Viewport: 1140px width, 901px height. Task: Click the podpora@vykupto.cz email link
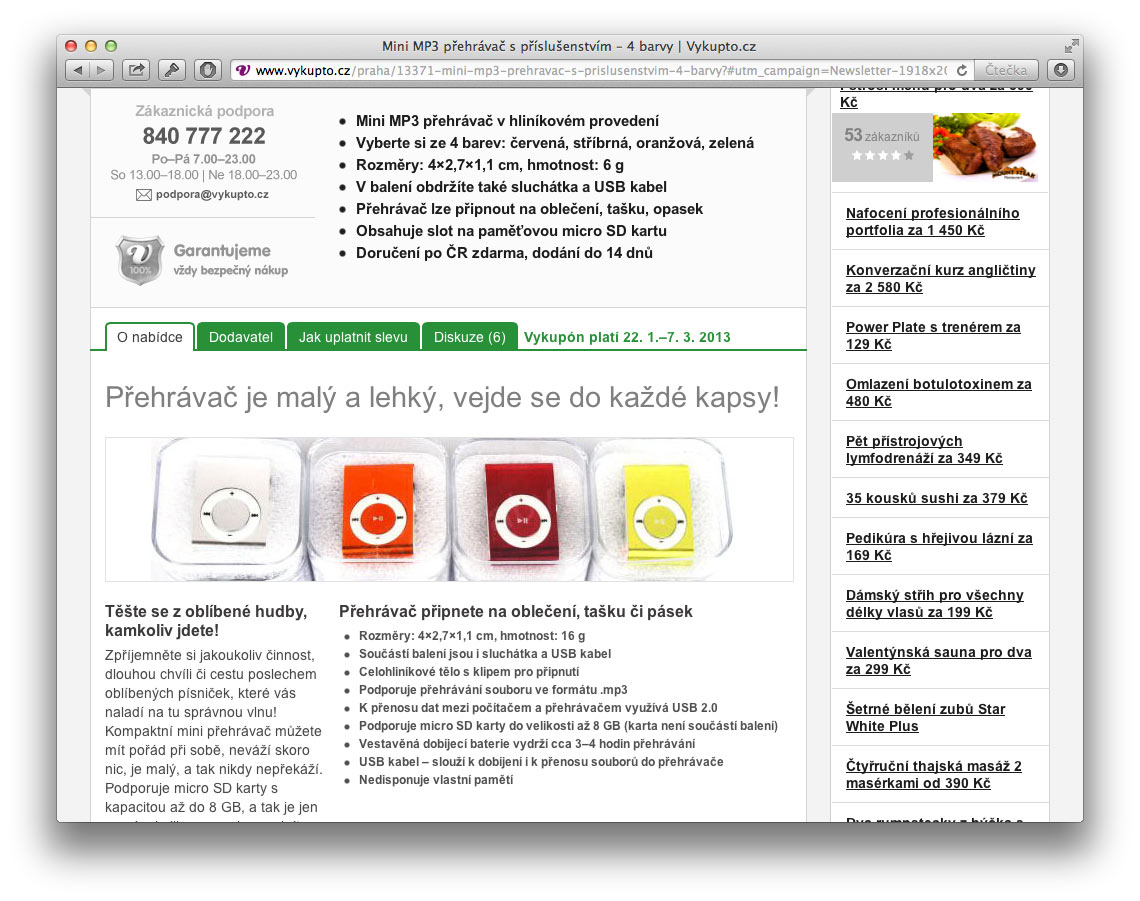tap(211, 194)
